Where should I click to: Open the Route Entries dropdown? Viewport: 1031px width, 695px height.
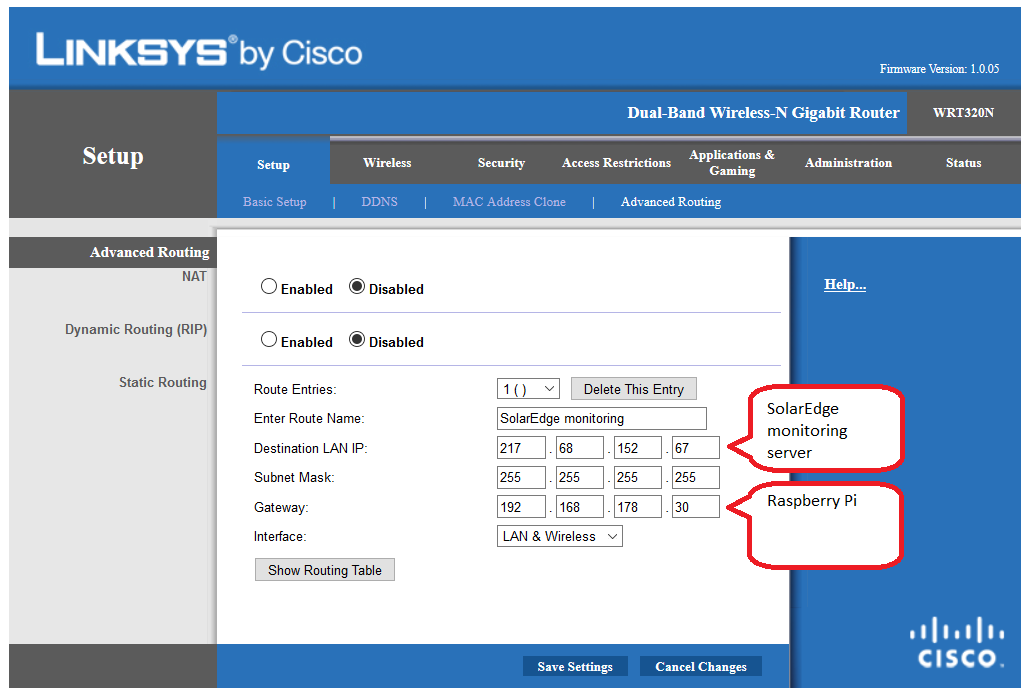528,389
